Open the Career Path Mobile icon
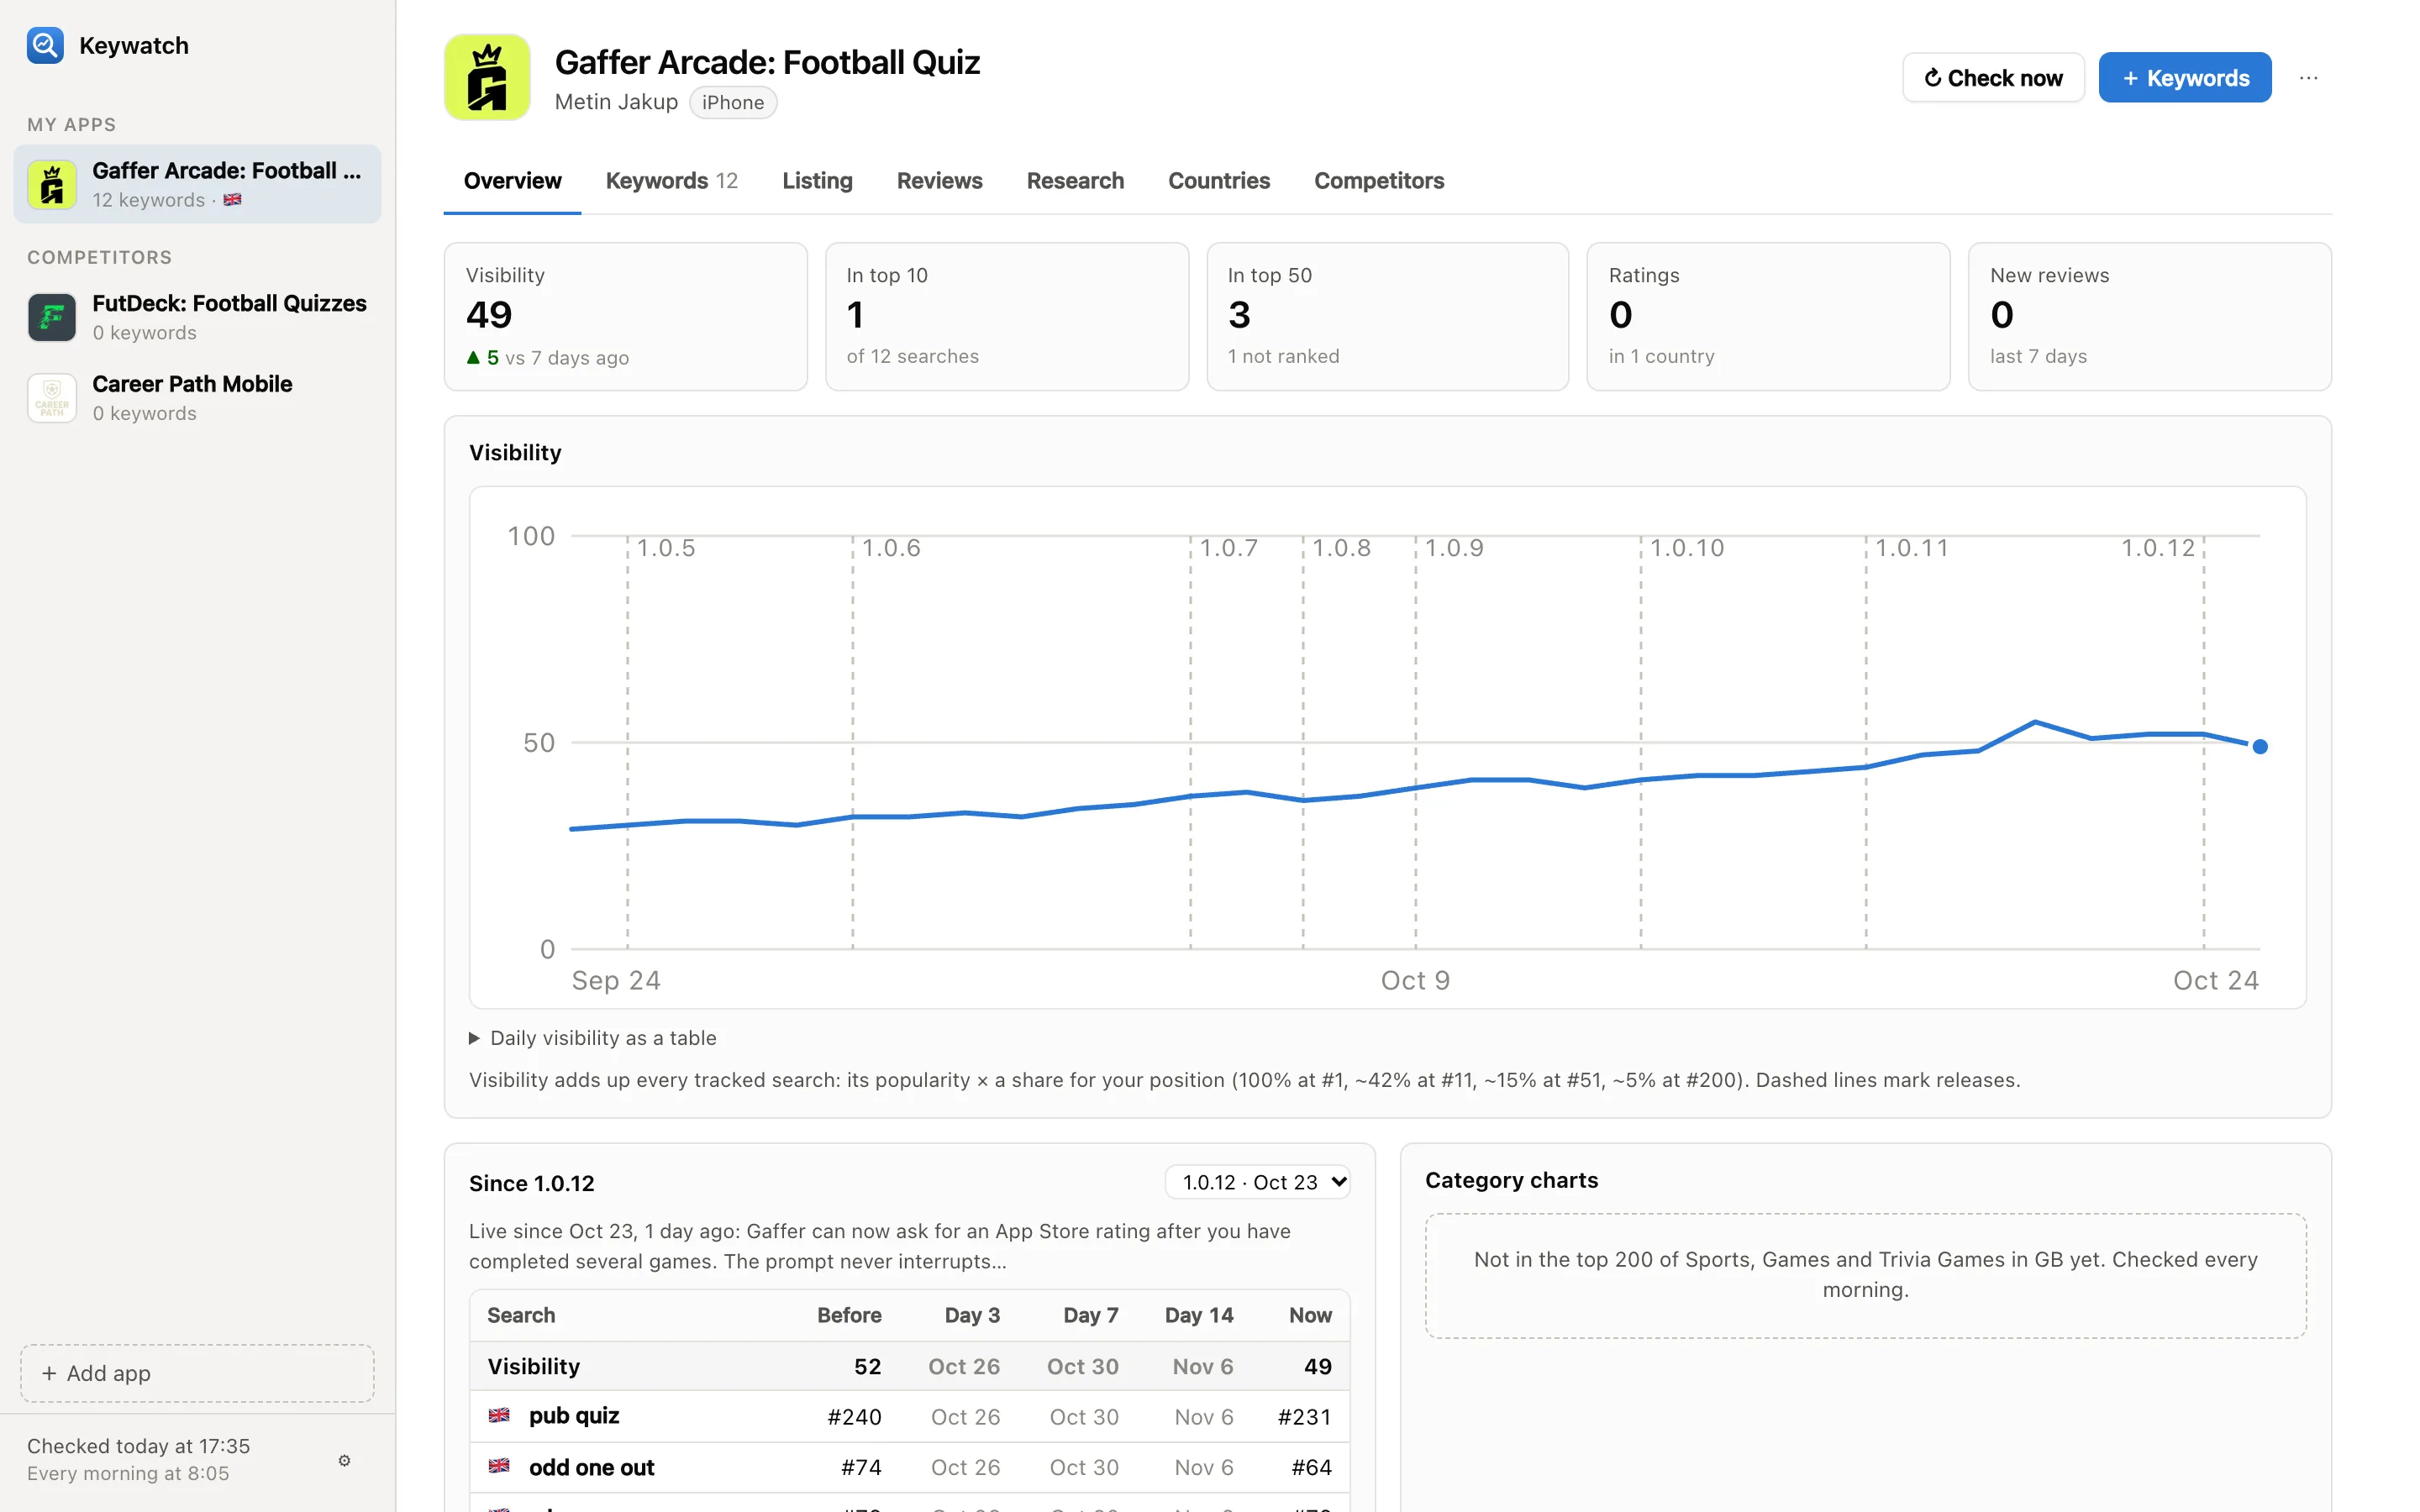Viewport: 2420px width, 1512px height. [52, 398]
